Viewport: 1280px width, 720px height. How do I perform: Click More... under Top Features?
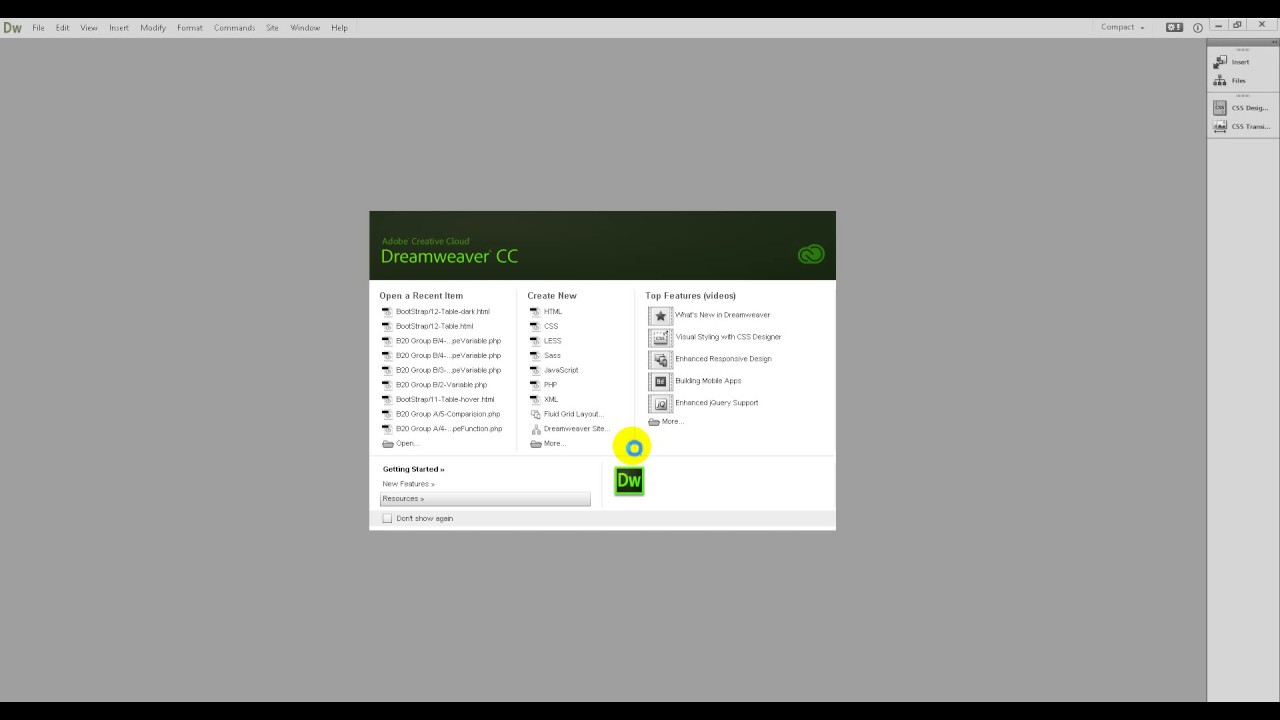(666, 422)
